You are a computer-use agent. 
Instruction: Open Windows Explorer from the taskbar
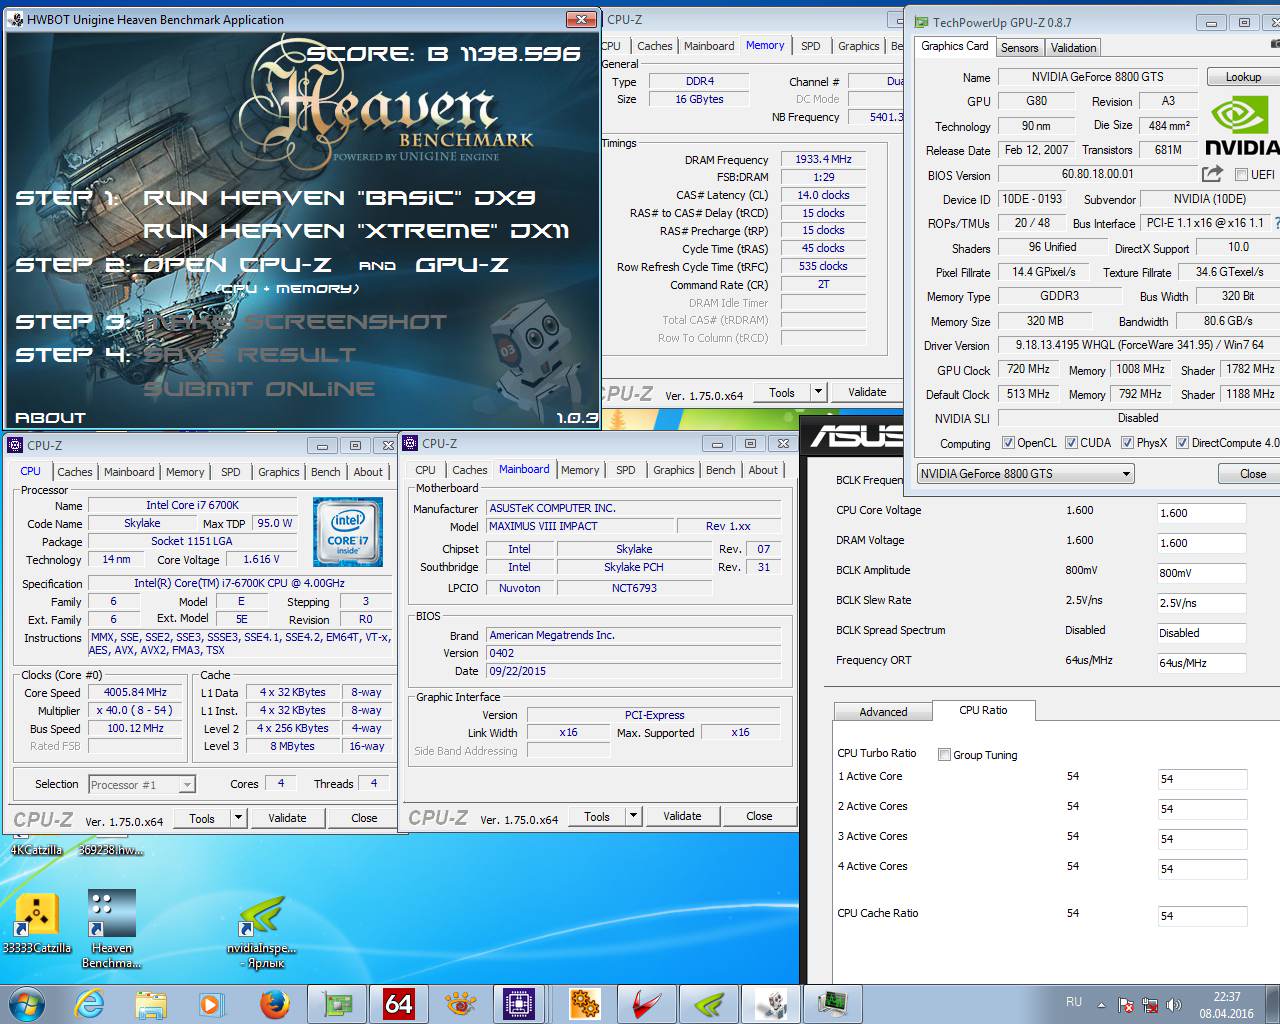[151, 1003]
